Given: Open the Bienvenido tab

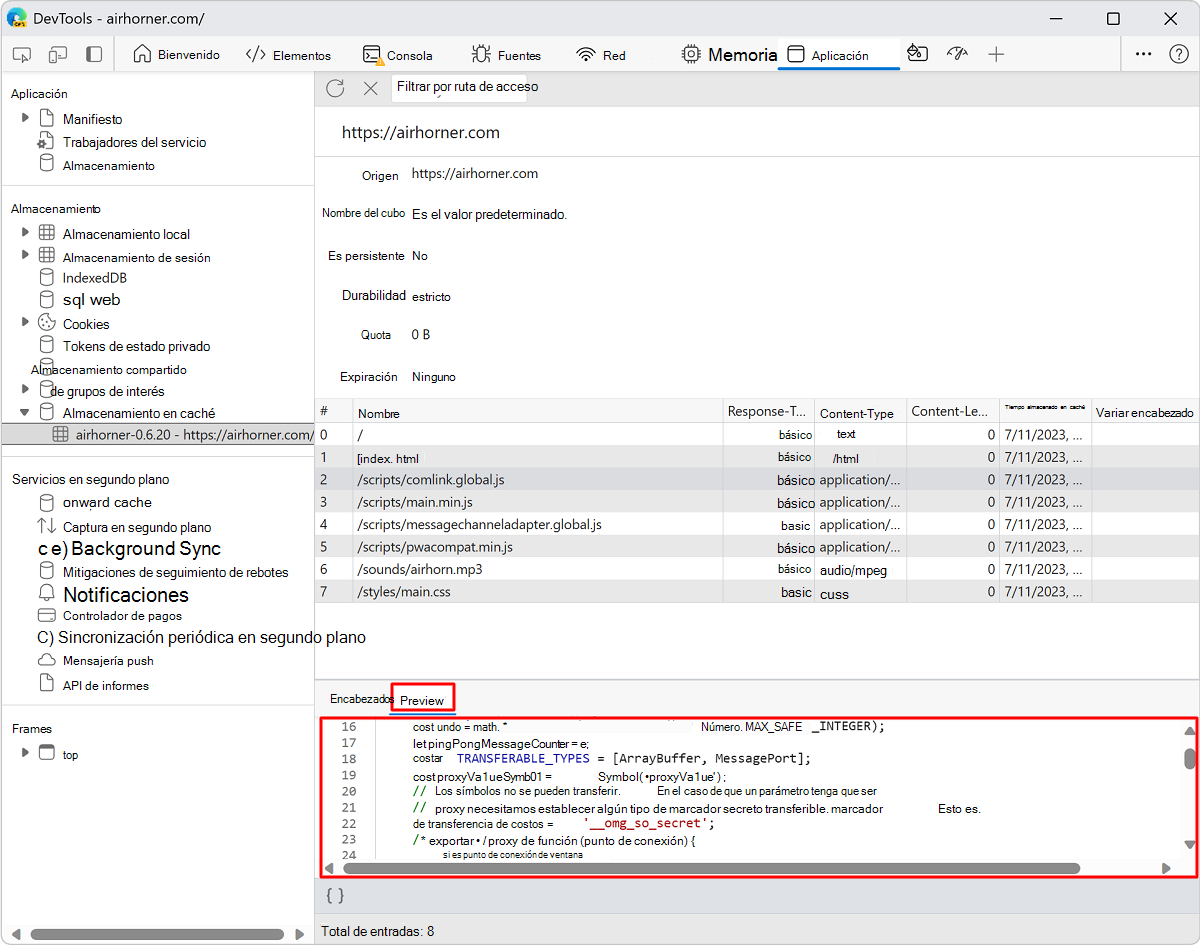Looking at the screenshot, I should 176,55.
